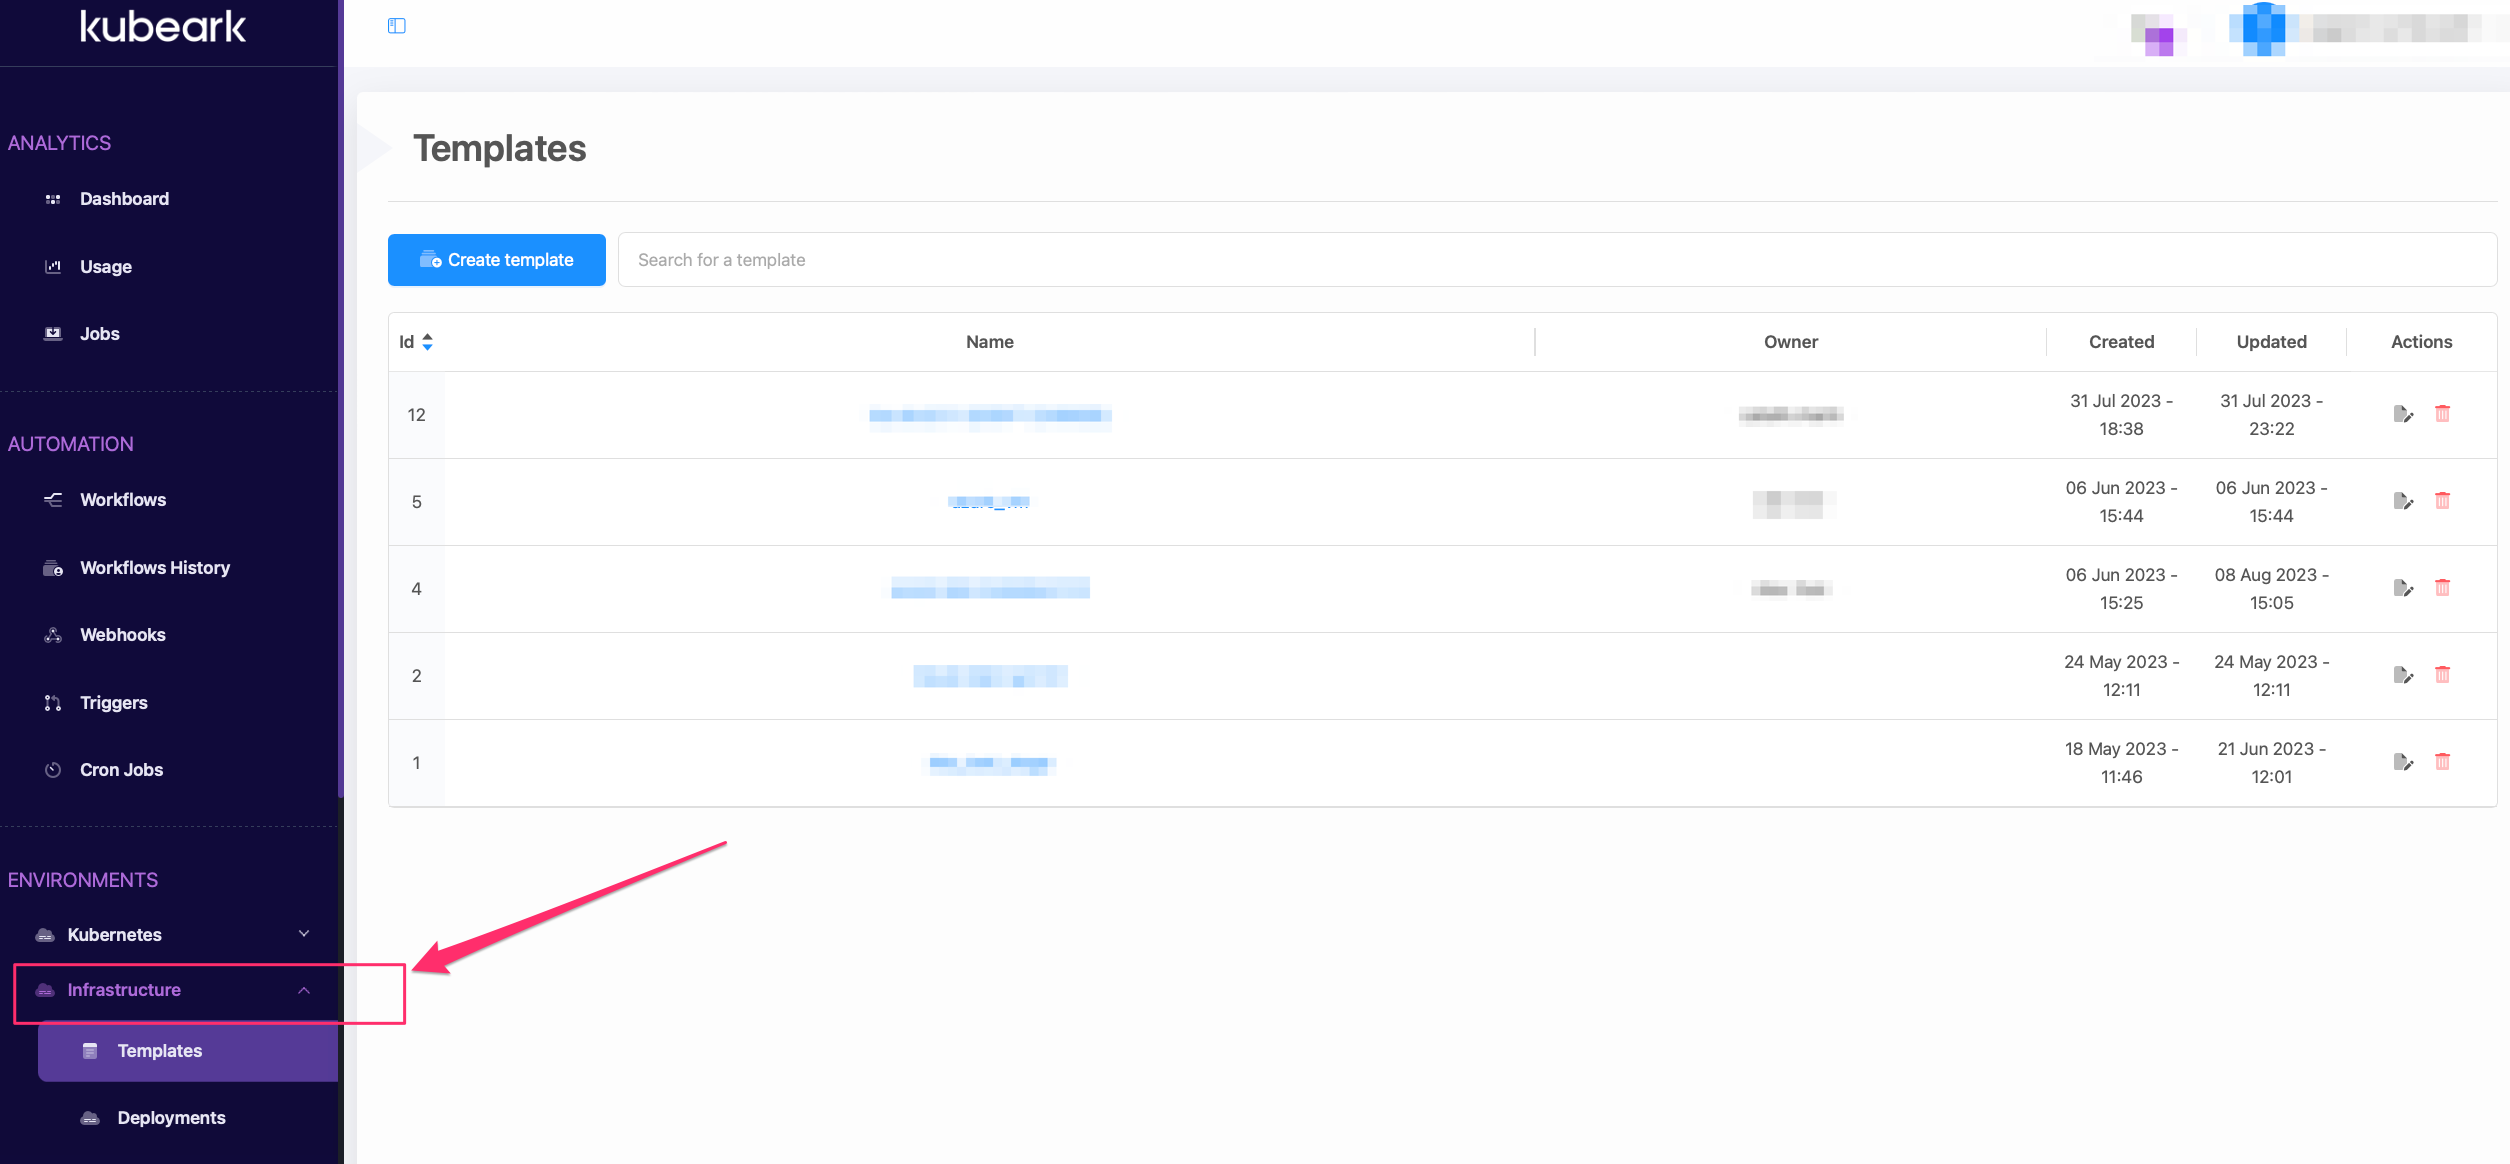This screenshot has height=1164, width=2510.
Task: Open the name link of template 12
Action: click(x=989, y=415)
